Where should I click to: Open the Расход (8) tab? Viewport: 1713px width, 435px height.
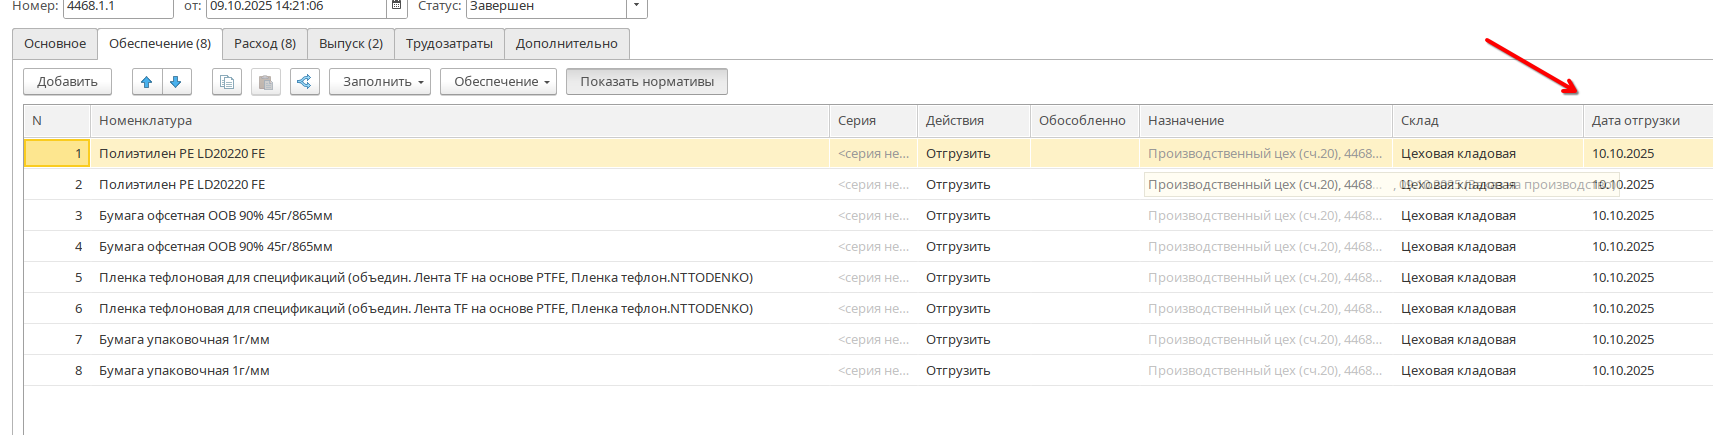click(x=264, y=44)
